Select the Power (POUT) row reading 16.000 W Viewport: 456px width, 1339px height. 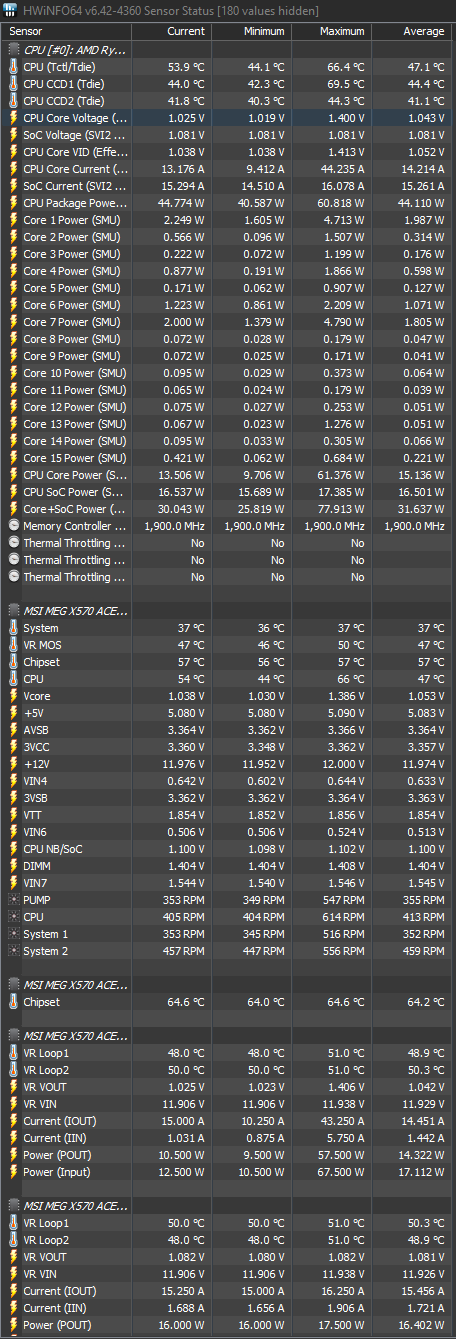tap(228, 1325)
